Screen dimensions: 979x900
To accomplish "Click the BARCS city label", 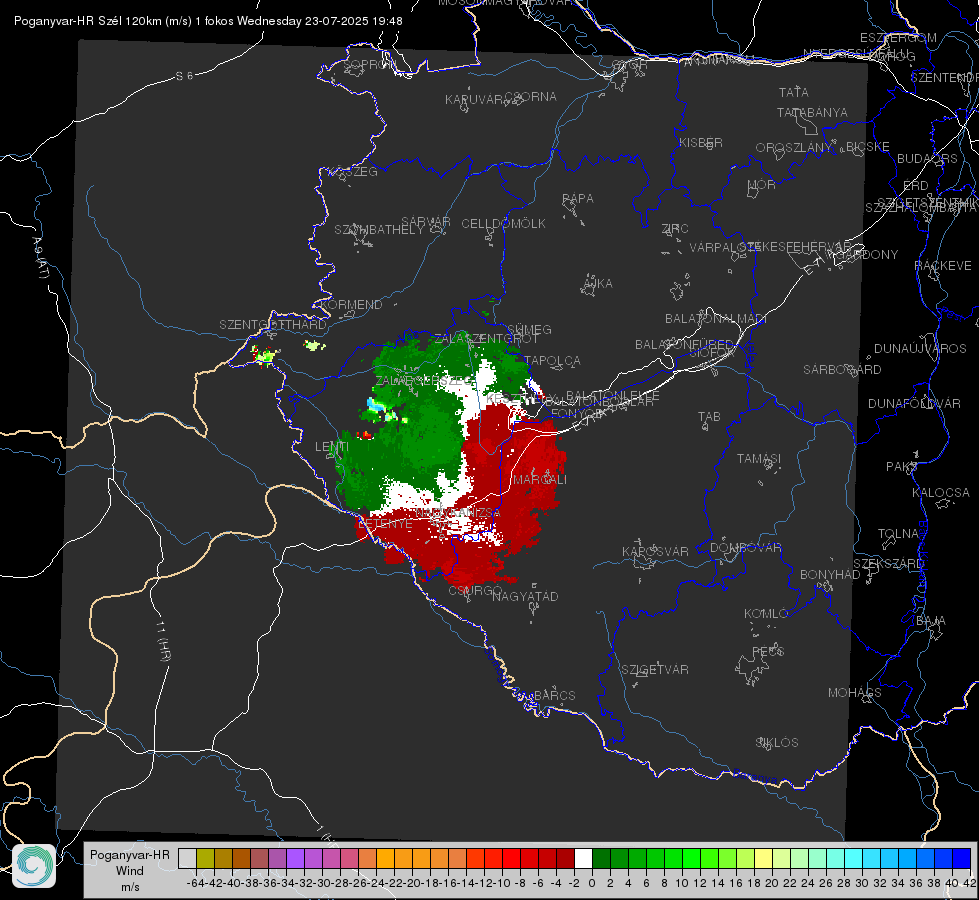I will 554,695.
